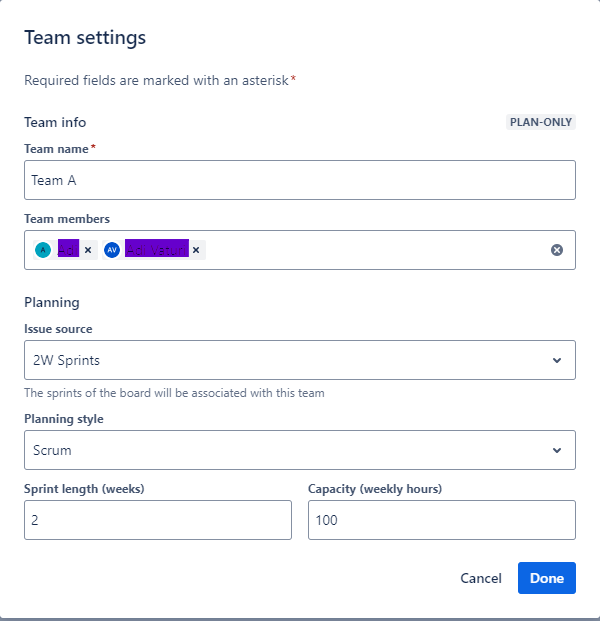The image size is (600, 621).
Task: Click the Issue source label
Action: point(58,329)
